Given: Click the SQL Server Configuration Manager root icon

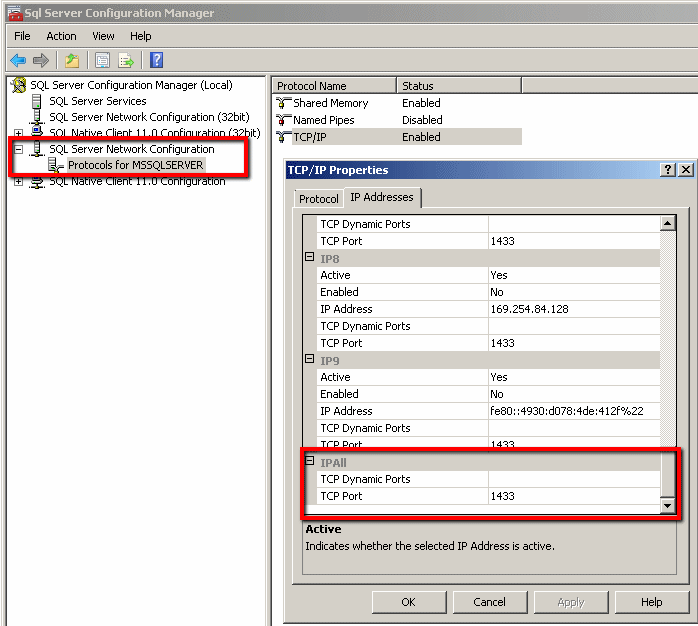Looking at the screenshot, I should click(x=19, y=85).
